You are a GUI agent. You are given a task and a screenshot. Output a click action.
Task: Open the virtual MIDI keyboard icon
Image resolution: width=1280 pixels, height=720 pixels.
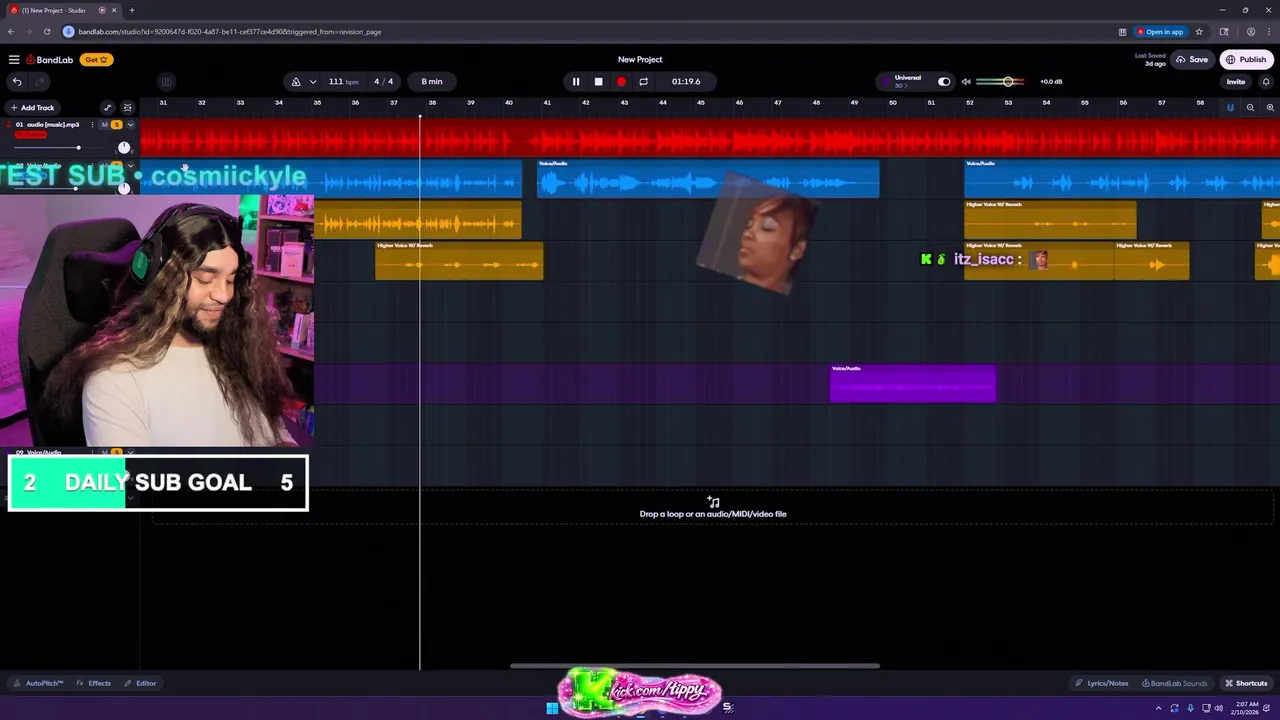click(166, 82)
